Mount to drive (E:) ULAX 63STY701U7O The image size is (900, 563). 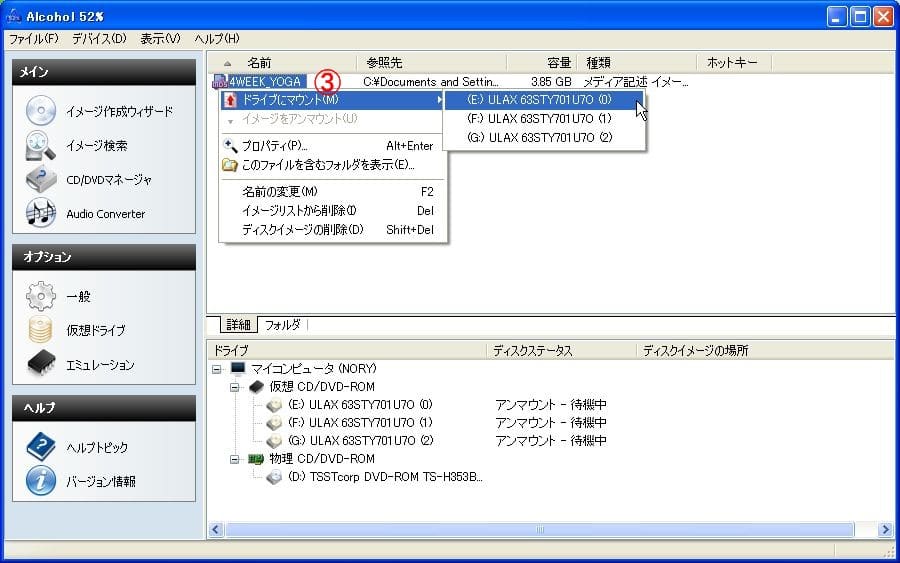point(539,100)
